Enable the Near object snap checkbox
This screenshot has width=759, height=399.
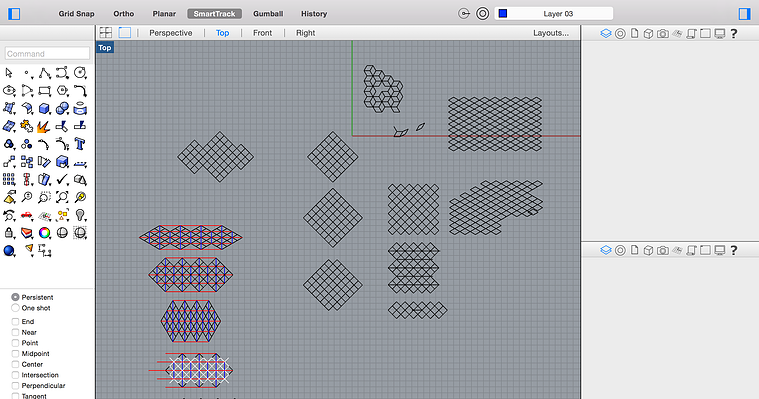click(x=15, y=332)
